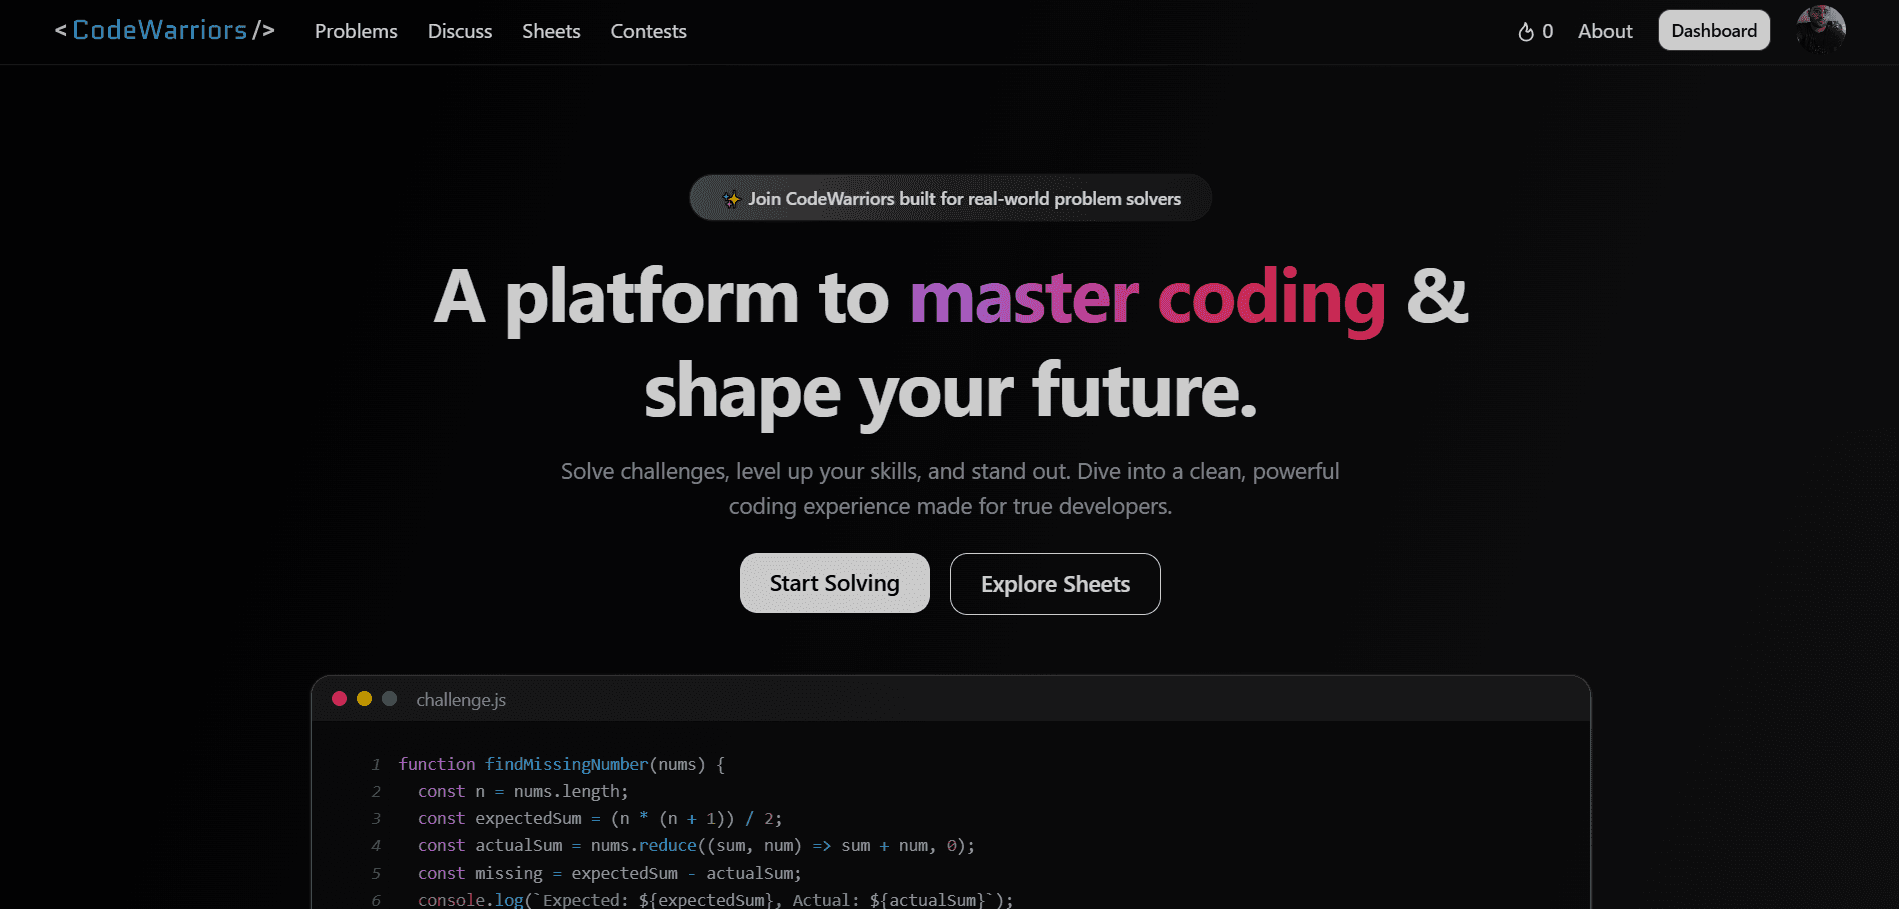The width and height of the screenshot is (1899, 909).
Task: Click the CodeWarriors logo
Action: [x=163, y=30]
